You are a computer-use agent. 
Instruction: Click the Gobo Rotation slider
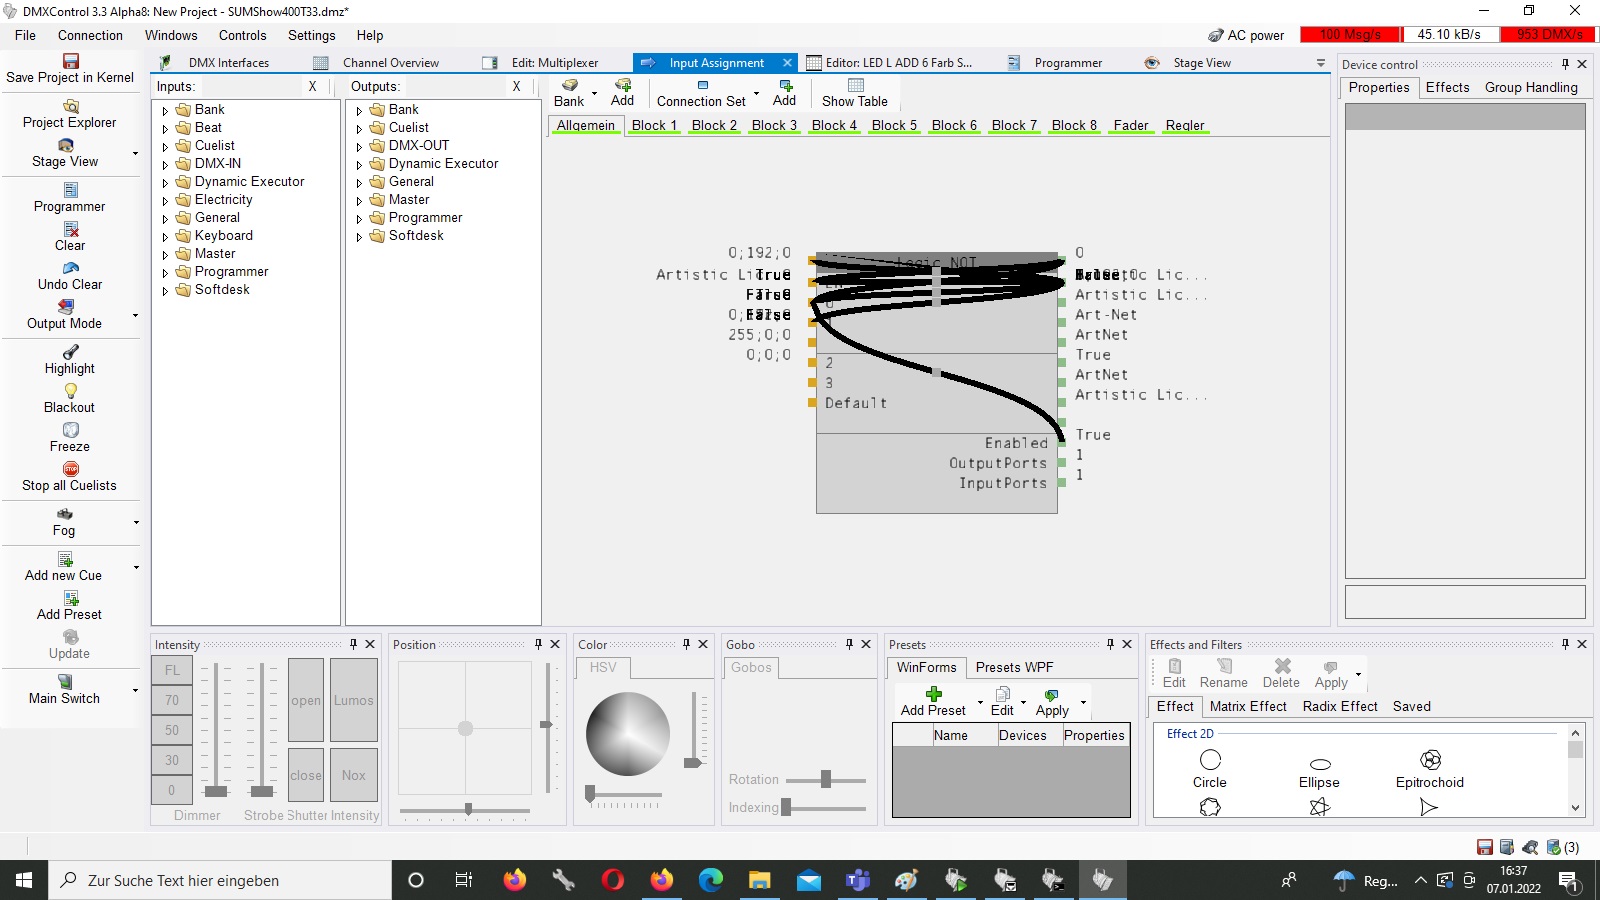[x=826, y=779]
